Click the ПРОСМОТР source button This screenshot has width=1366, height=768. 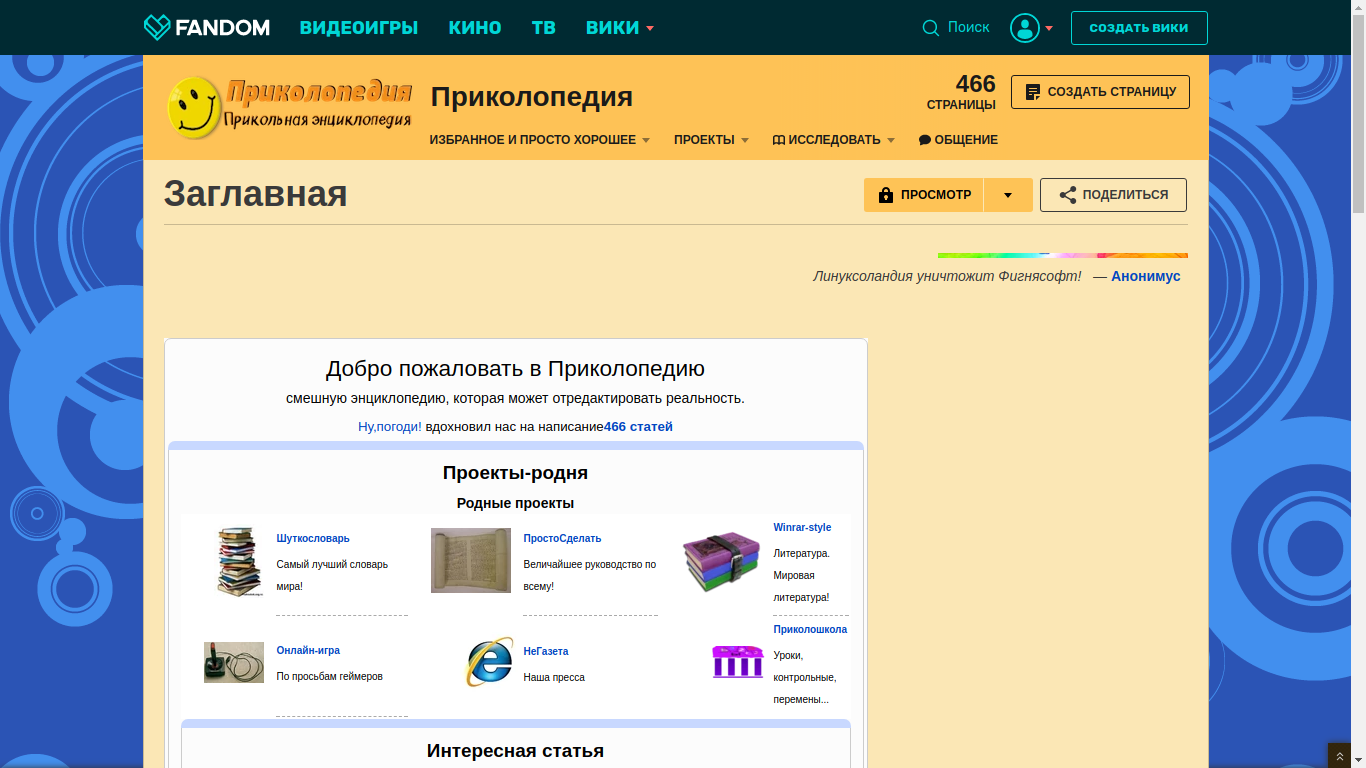924,195
